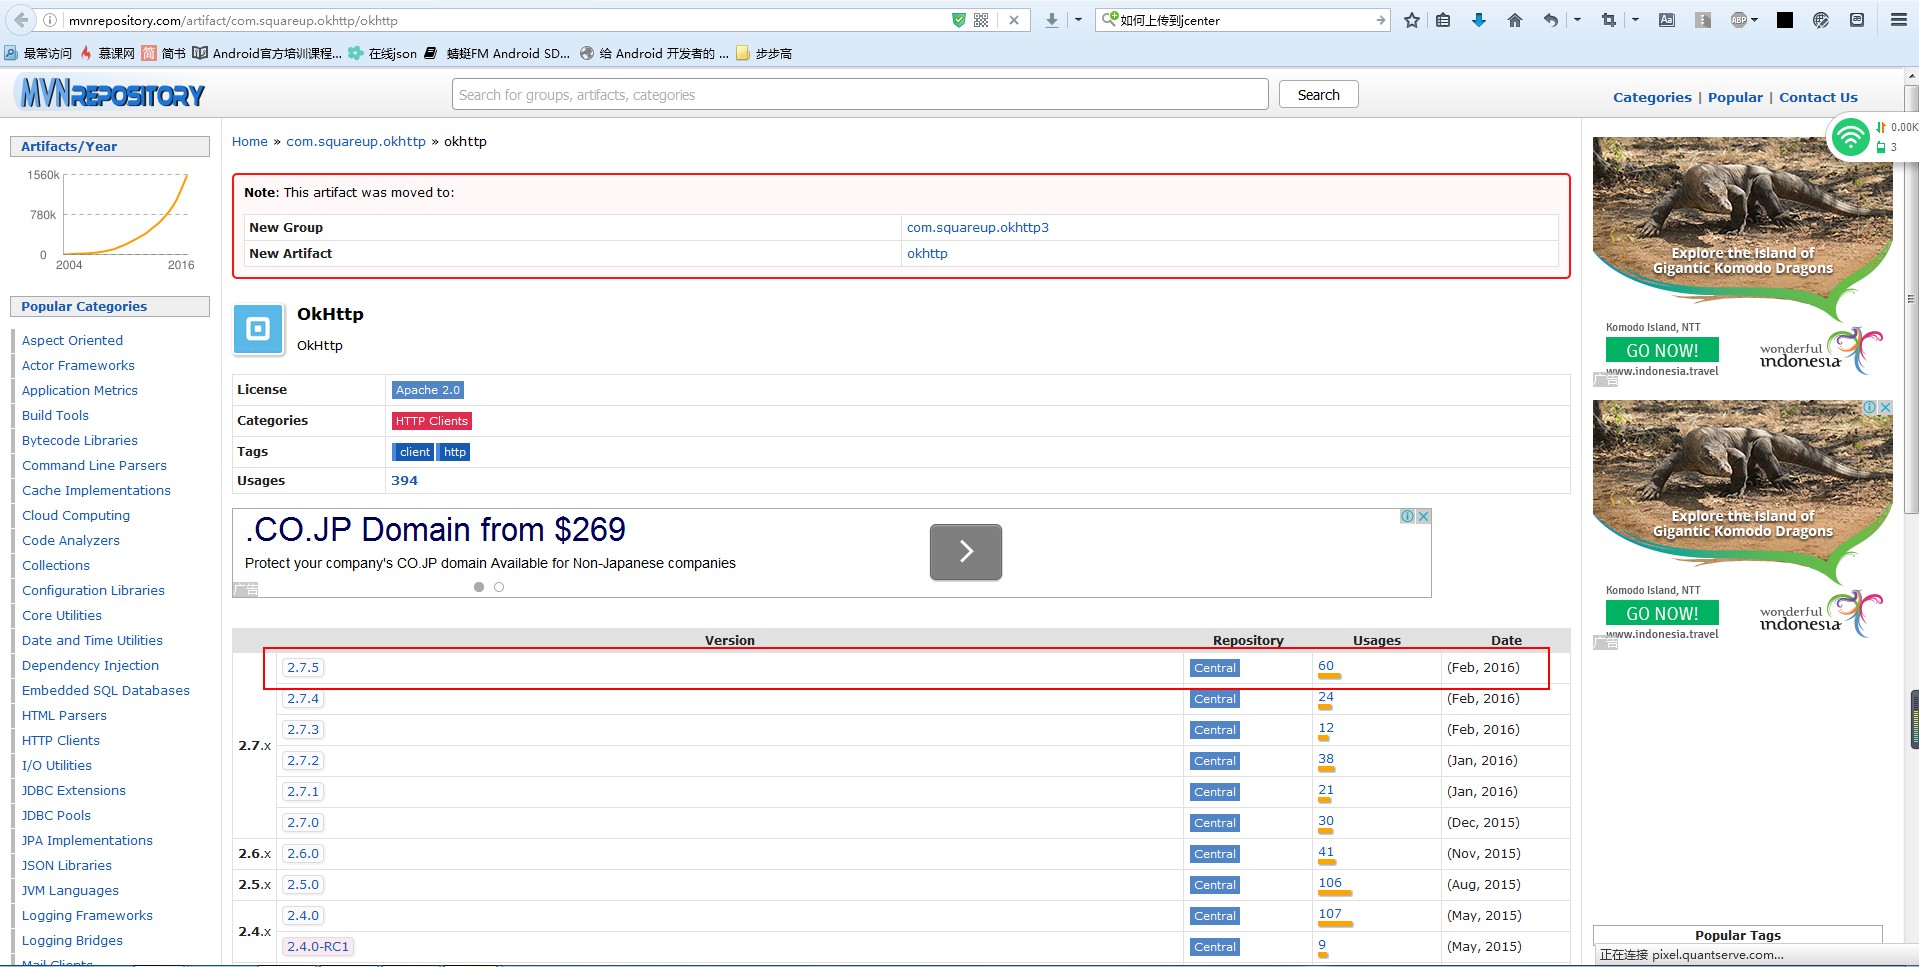Image resolution: width=1919 pixels, height=967 pixels.
Task: Open the Android官方培训课程 bookmark
Action: pyautogui.click(x=267, y=53)
